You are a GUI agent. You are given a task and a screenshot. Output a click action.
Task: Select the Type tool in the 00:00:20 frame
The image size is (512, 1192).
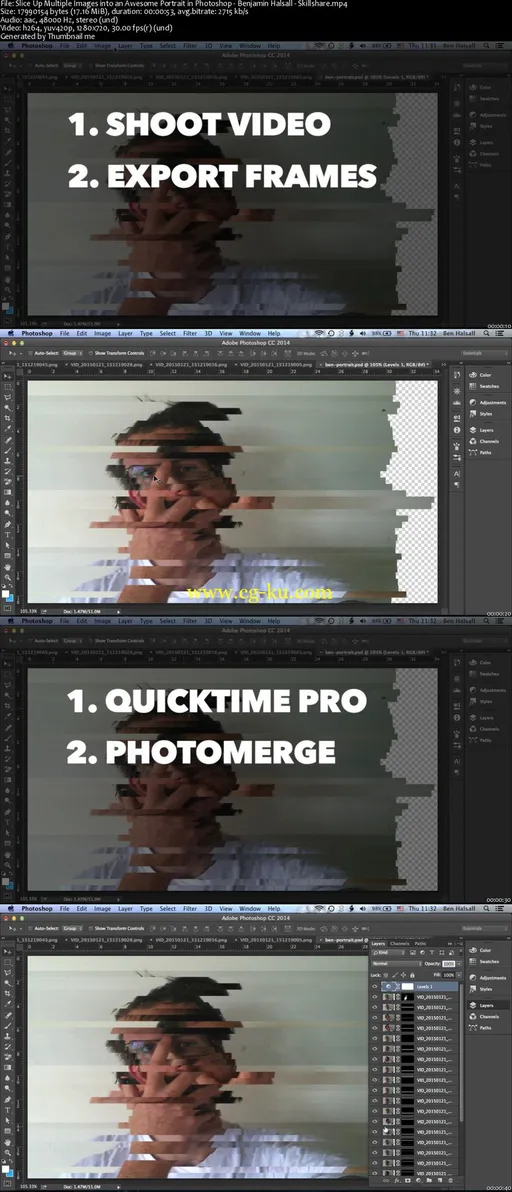tap(8, 534)
